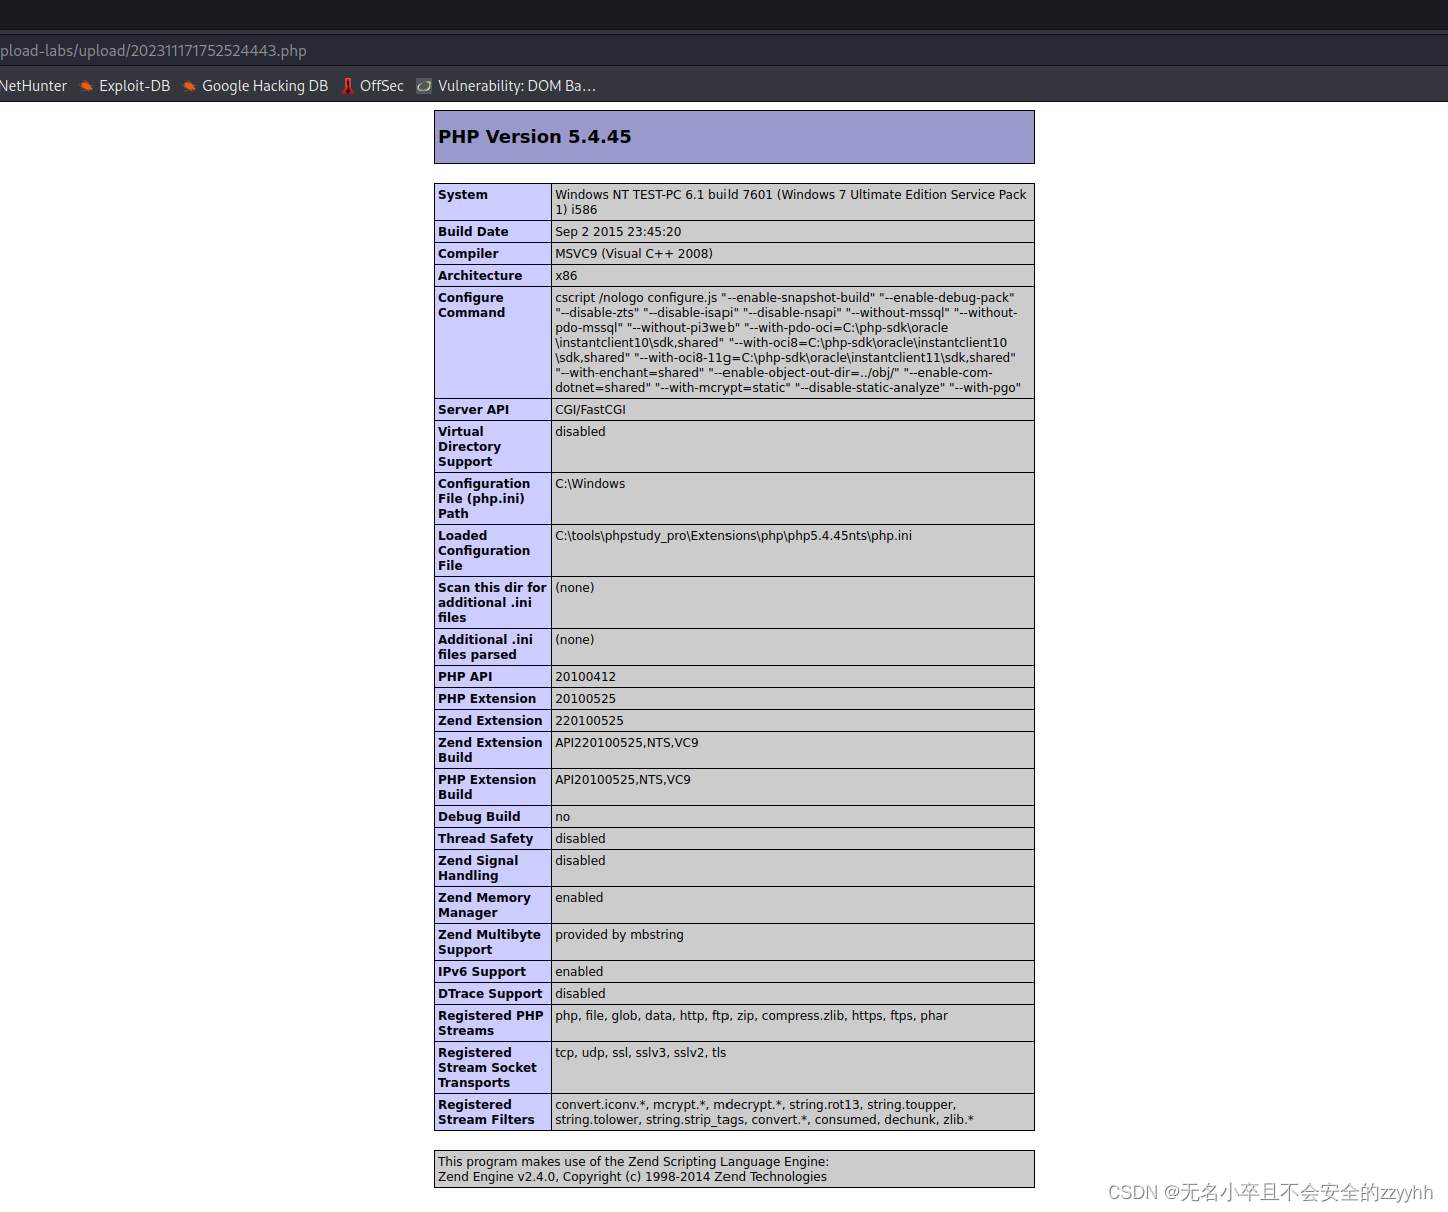Select the 20100525 value
This screenshot has width=1448, height=1212.
pos(586,699)
